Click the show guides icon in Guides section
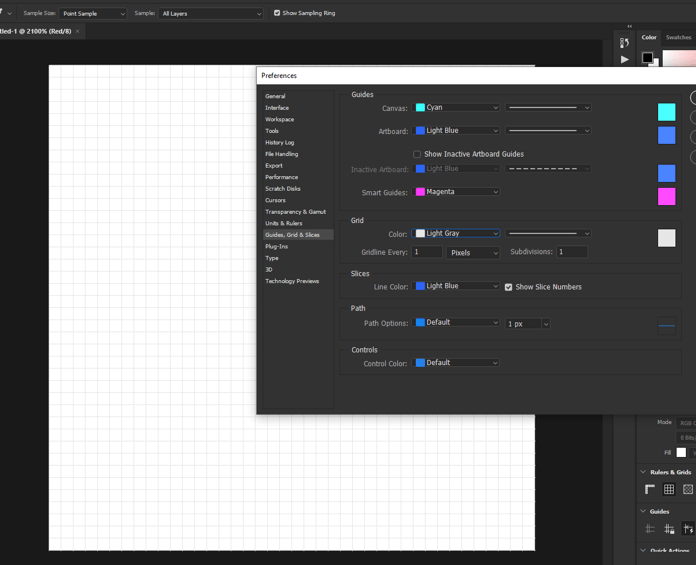 click(x=650, y=528)
